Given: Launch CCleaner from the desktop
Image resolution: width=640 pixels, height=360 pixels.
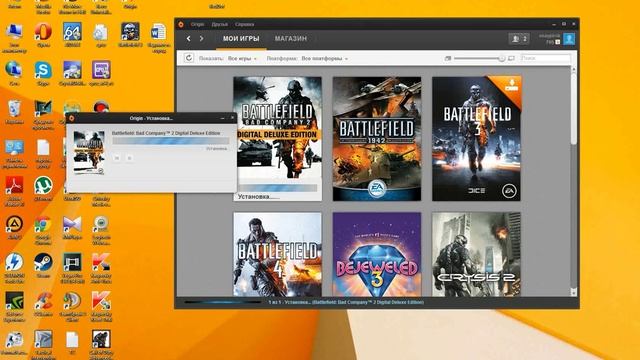Looking at the screenshot, I should tap(43, 301).
